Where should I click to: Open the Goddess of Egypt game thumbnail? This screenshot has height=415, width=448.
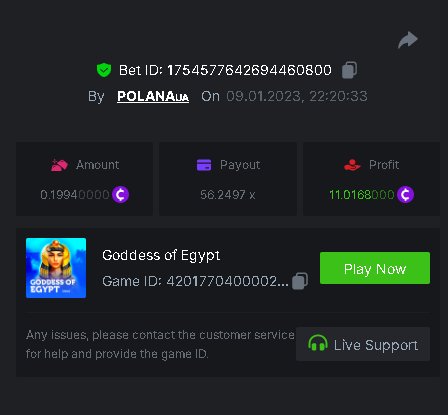(x=56, y=268)
